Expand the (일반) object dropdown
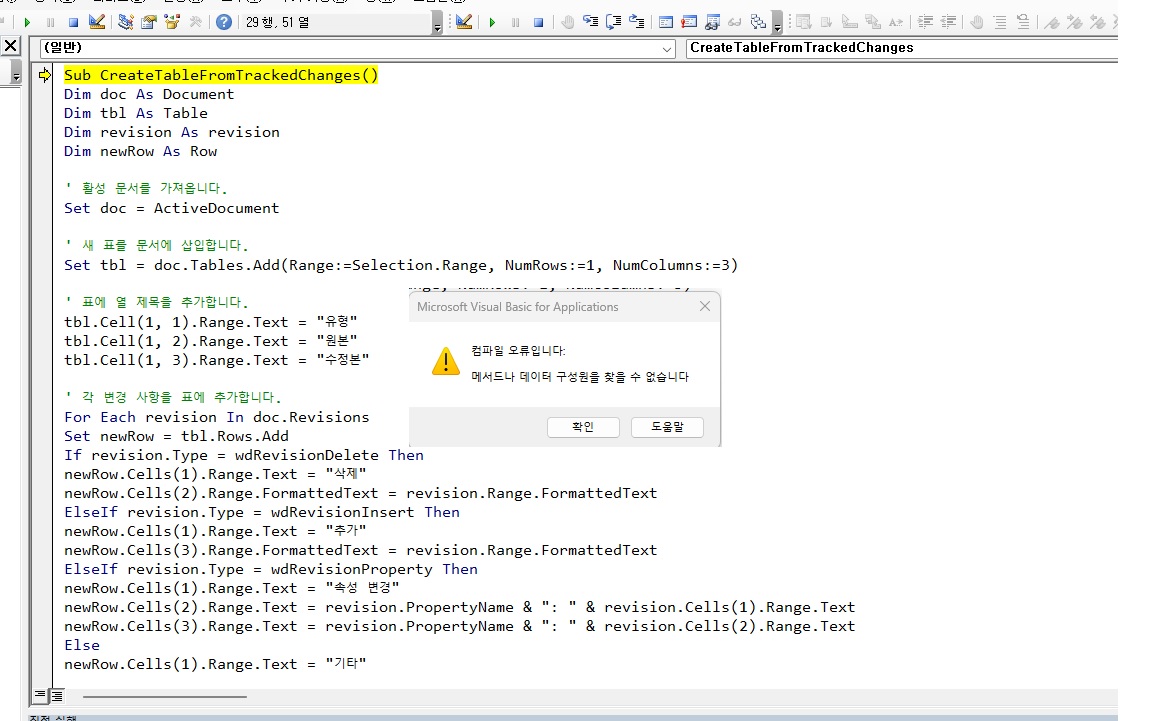 (667, 48)
